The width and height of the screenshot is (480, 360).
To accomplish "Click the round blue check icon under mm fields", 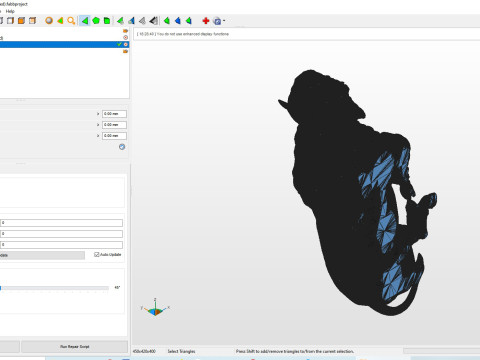I will [x=122, y=147].
